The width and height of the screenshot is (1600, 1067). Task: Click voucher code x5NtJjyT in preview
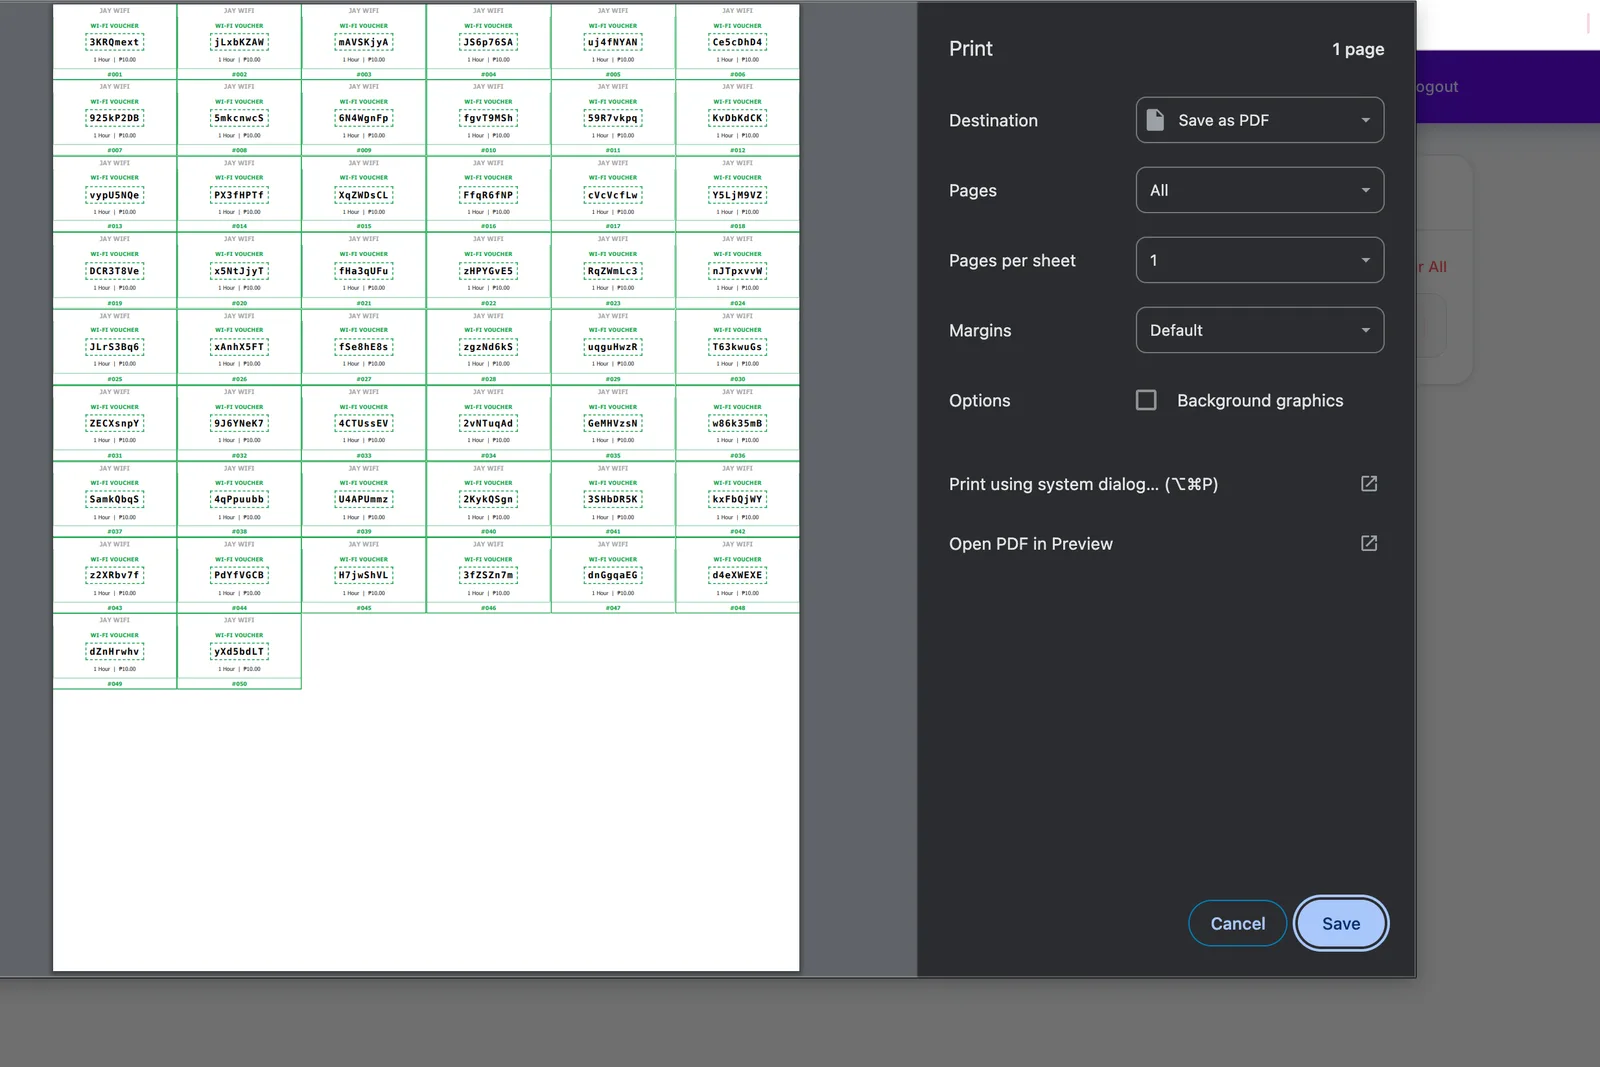tap(239, 271)
